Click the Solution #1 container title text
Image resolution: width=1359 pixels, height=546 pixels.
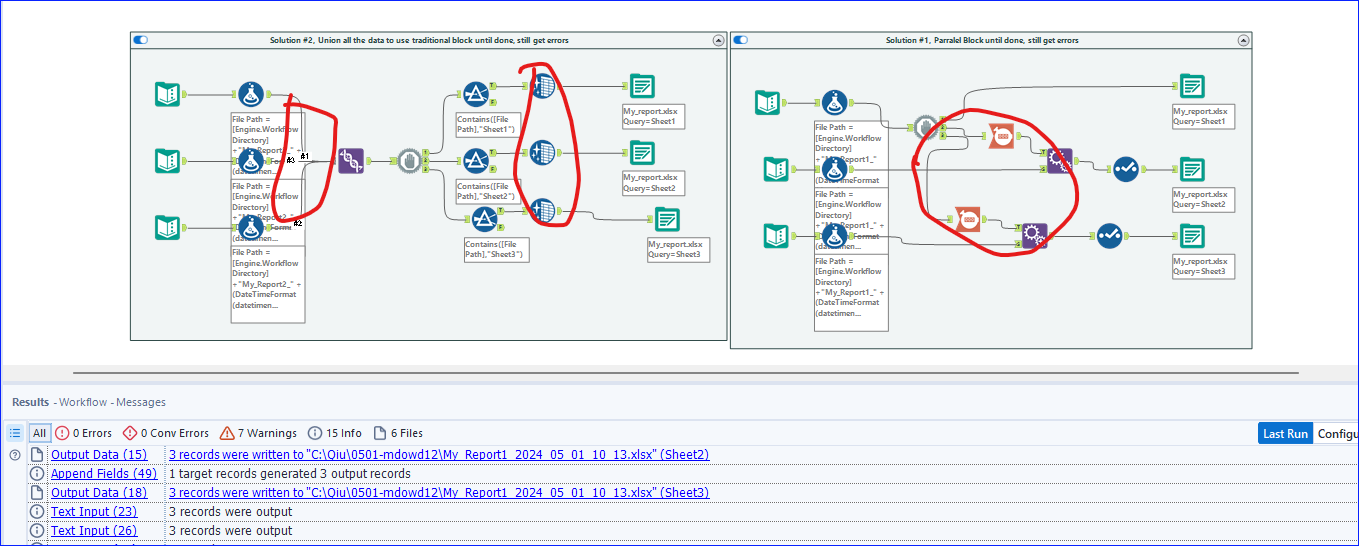click(982, 40)
